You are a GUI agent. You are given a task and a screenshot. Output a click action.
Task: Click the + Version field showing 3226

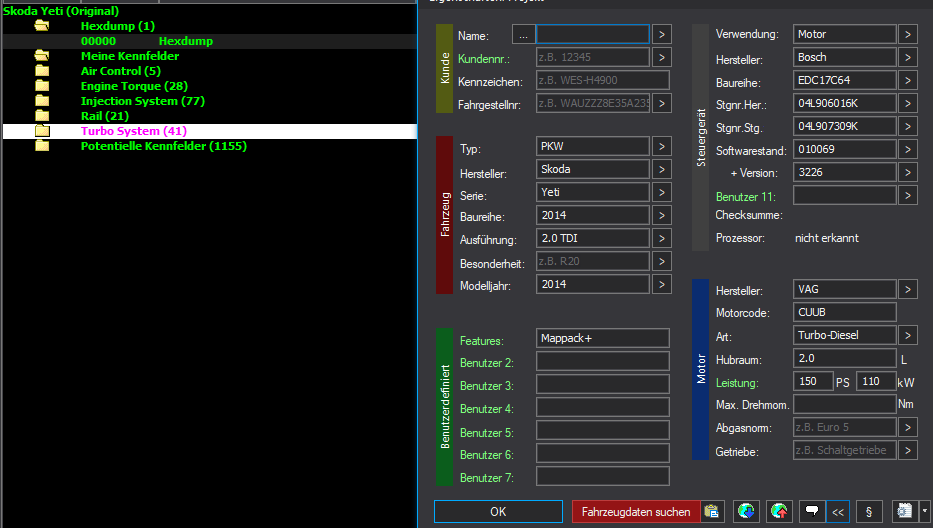[x=844, y=173]
